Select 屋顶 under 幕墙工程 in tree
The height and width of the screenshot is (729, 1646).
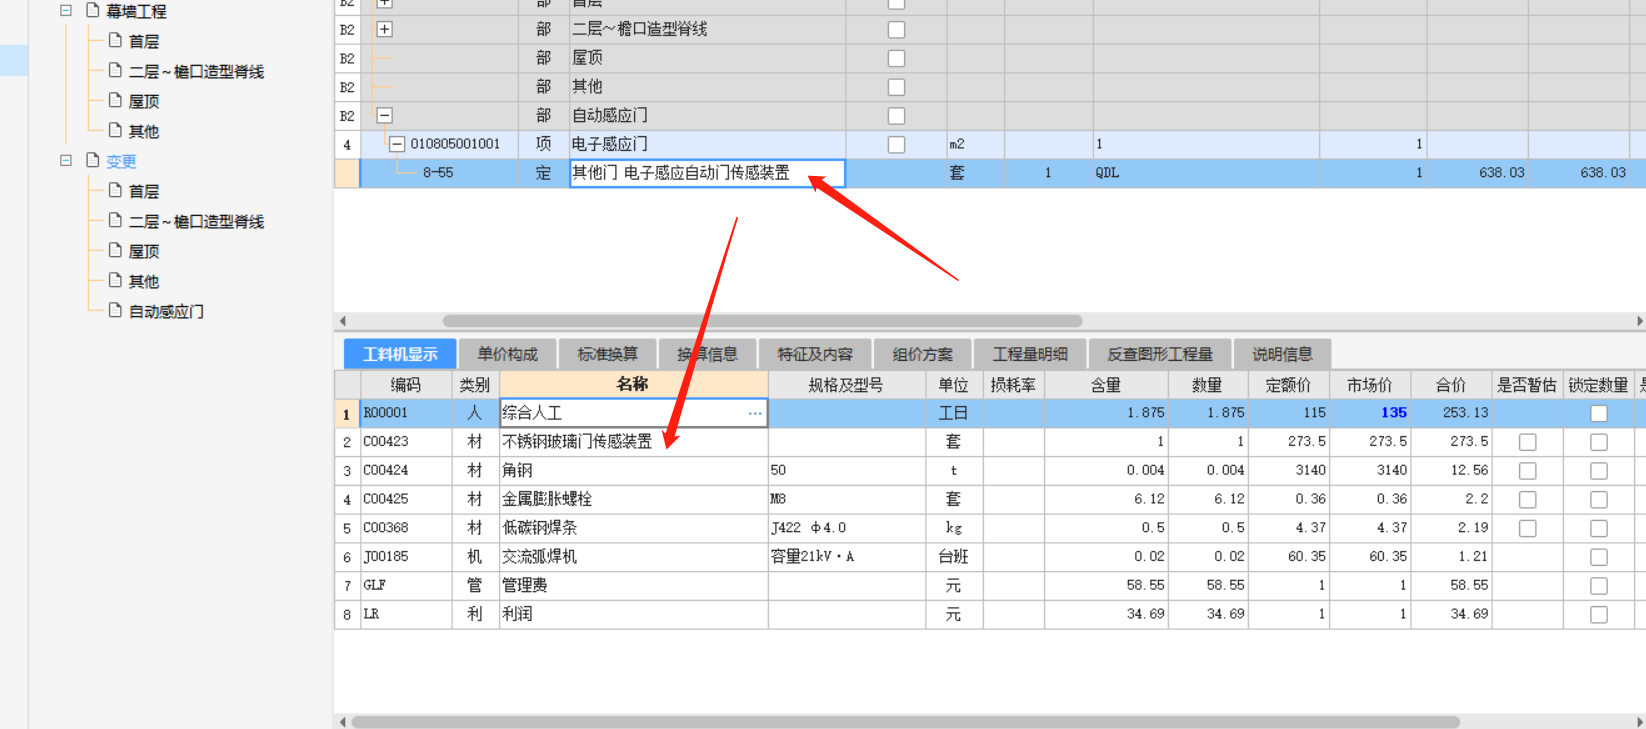coord(144,101)
